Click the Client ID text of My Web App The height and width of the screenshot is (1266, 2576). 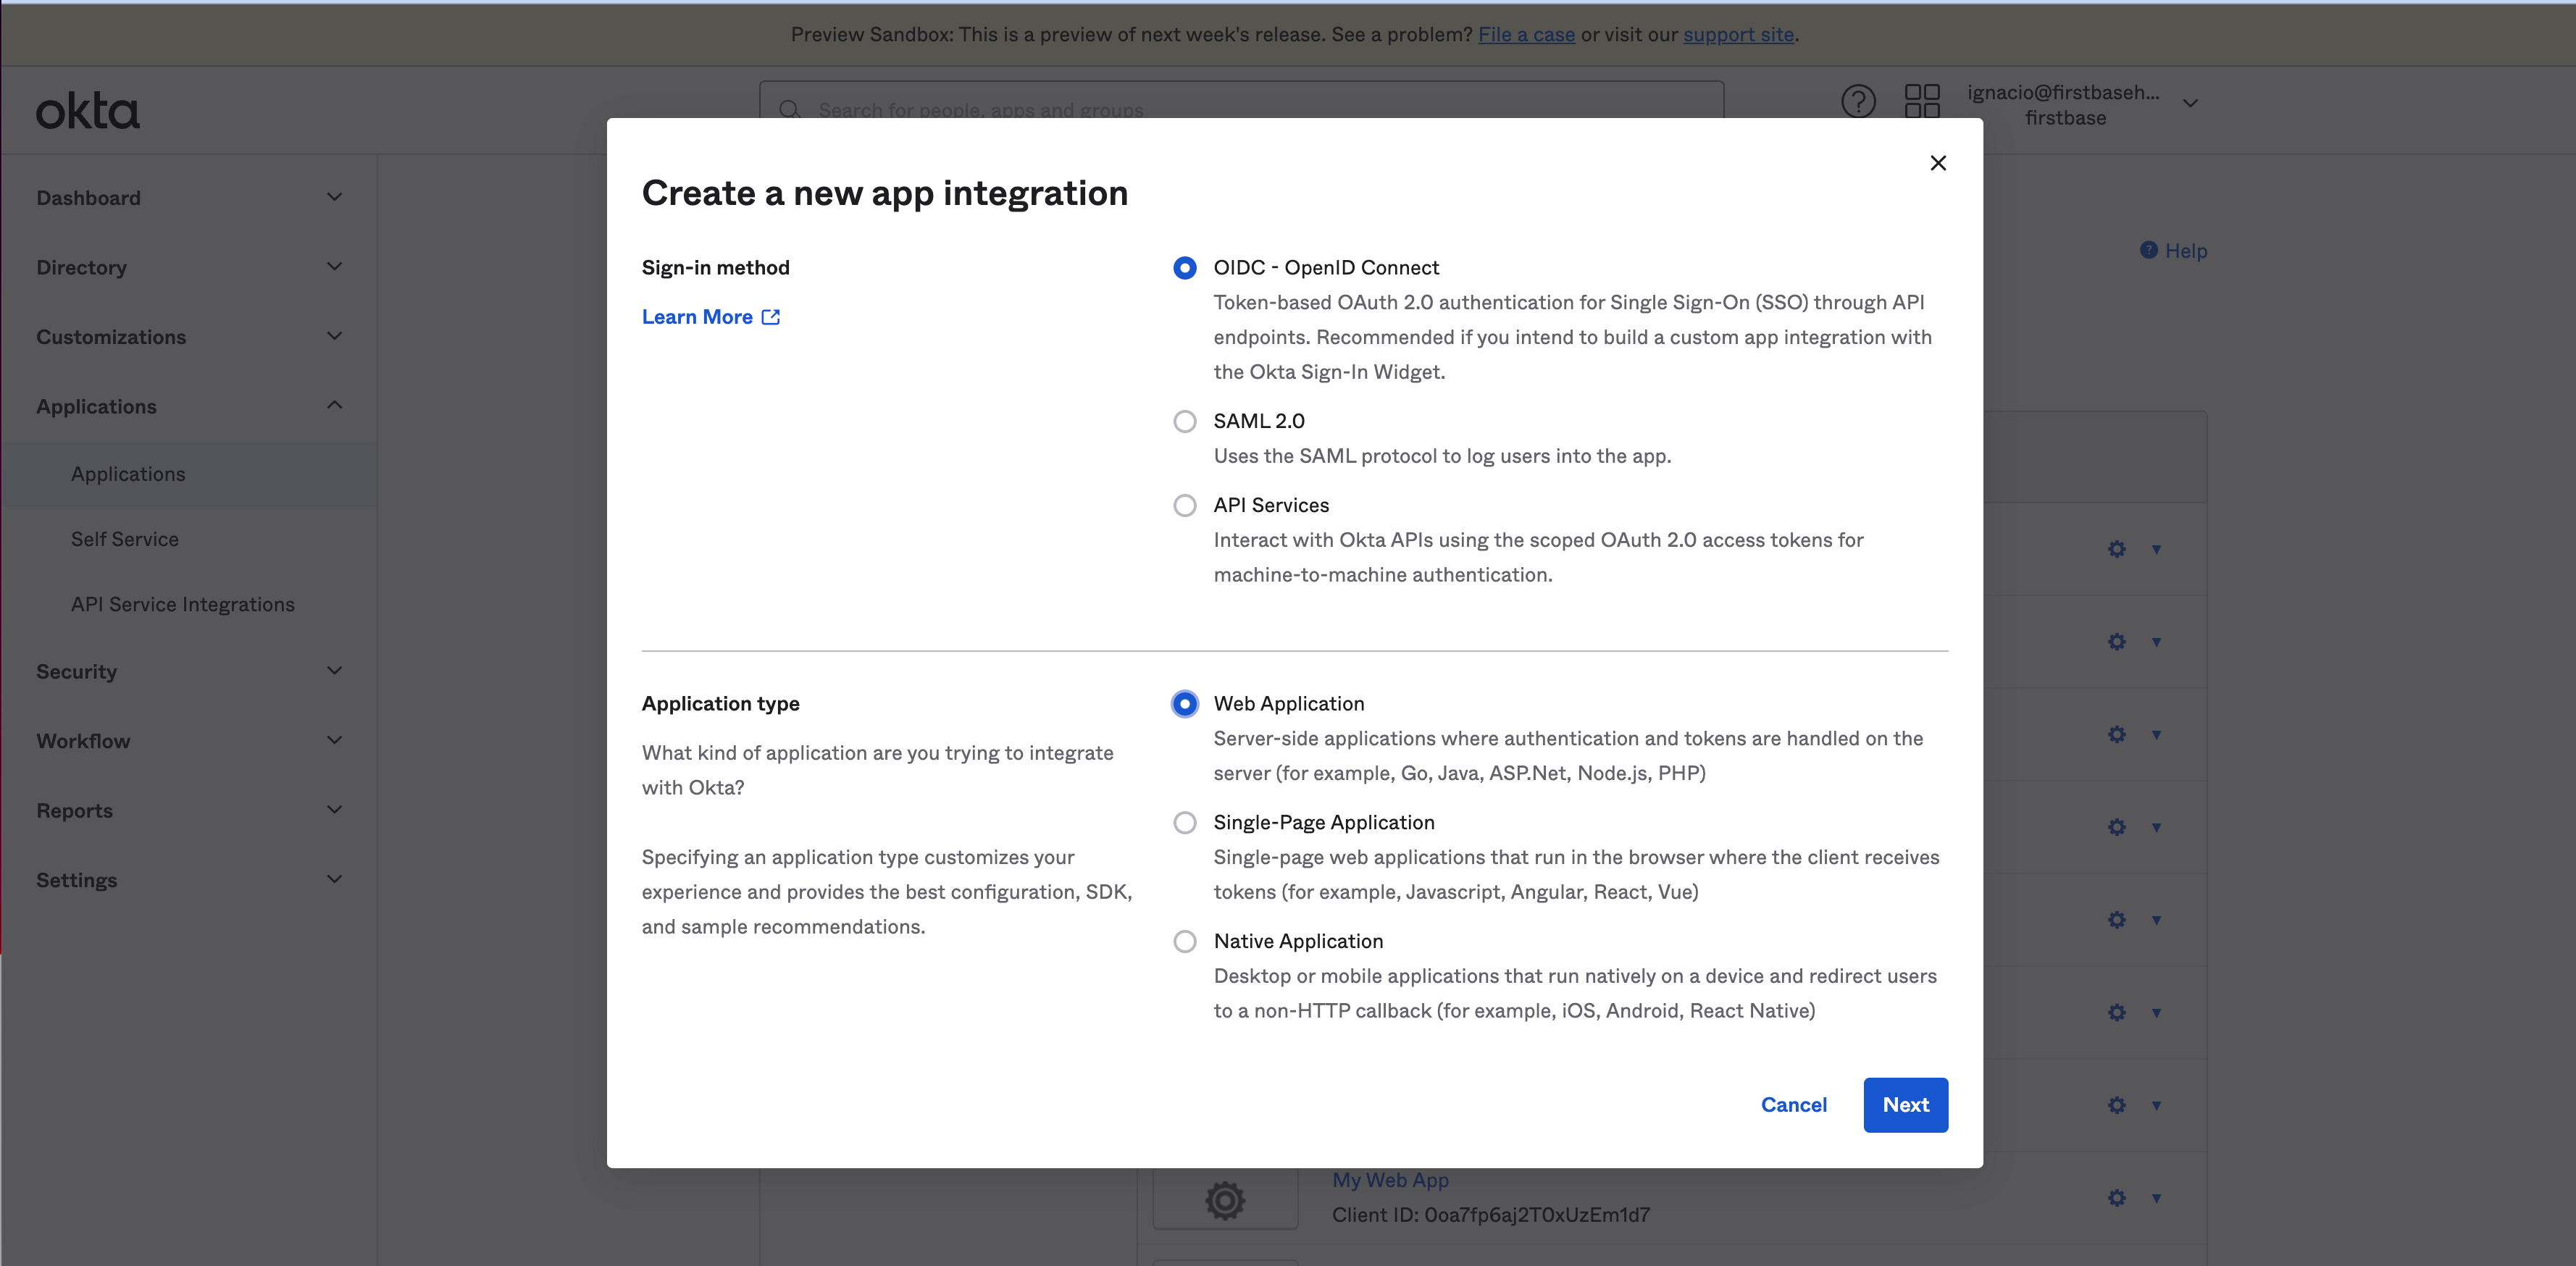click(1490, 1215)
